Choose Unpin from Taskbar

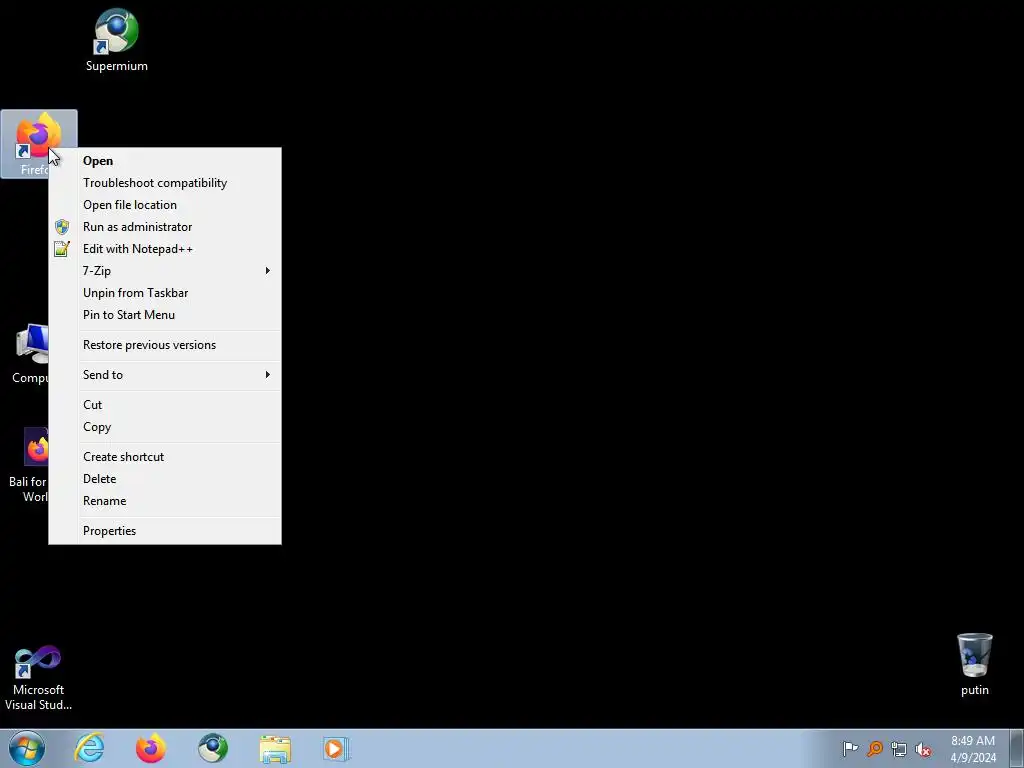point(165,293)
